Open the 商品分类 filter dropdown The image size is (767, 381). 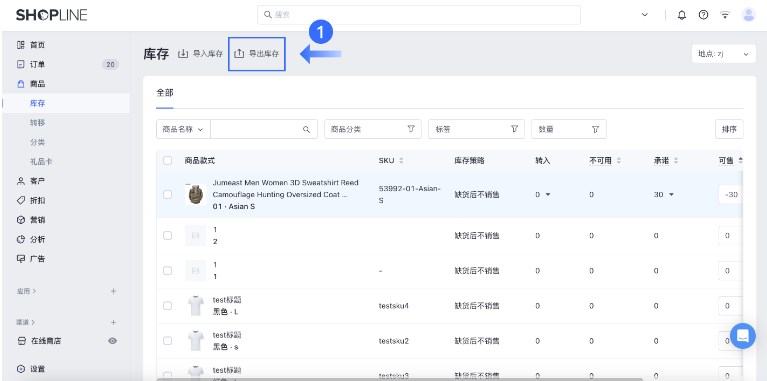click(373, 129)
